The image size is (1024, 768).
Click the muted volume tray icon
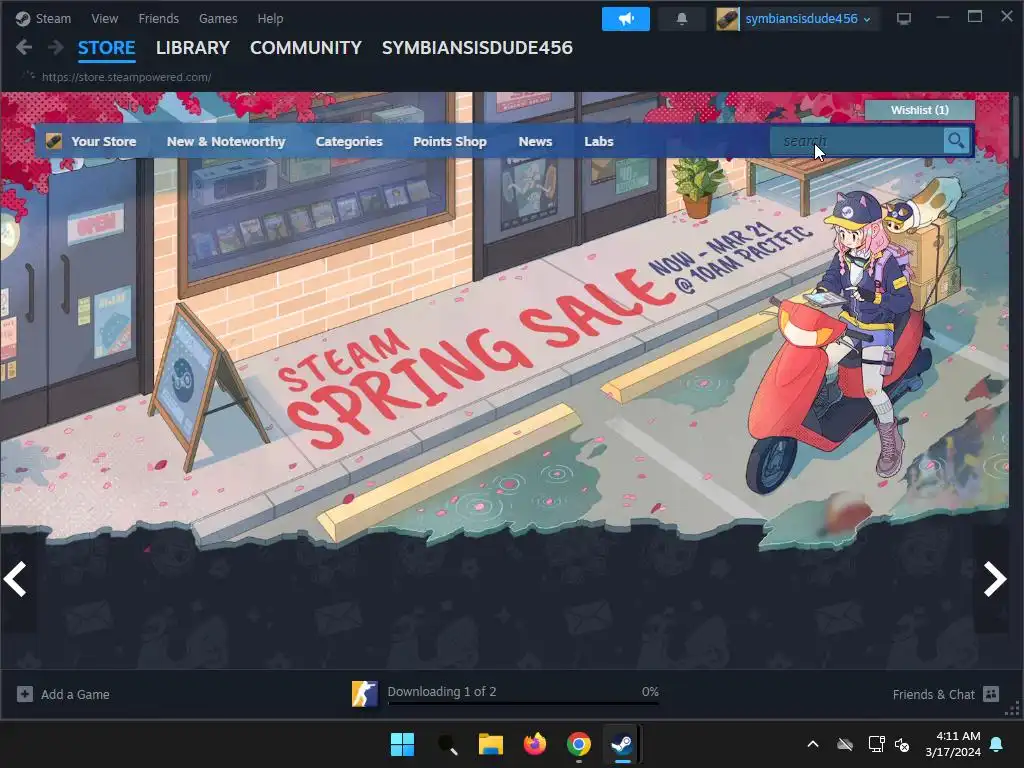pos(902,744)
